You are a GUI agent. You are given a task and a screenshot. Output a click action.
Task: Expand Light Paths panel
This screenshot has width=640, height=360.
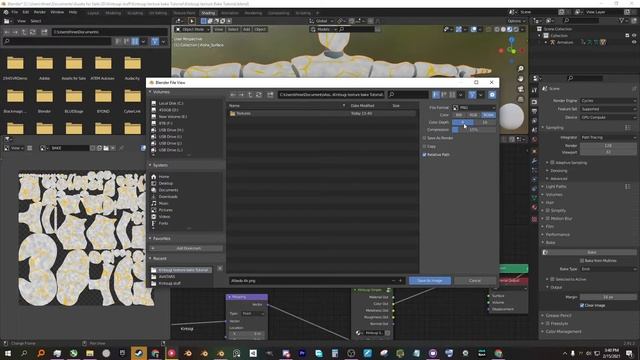[556, 187]
